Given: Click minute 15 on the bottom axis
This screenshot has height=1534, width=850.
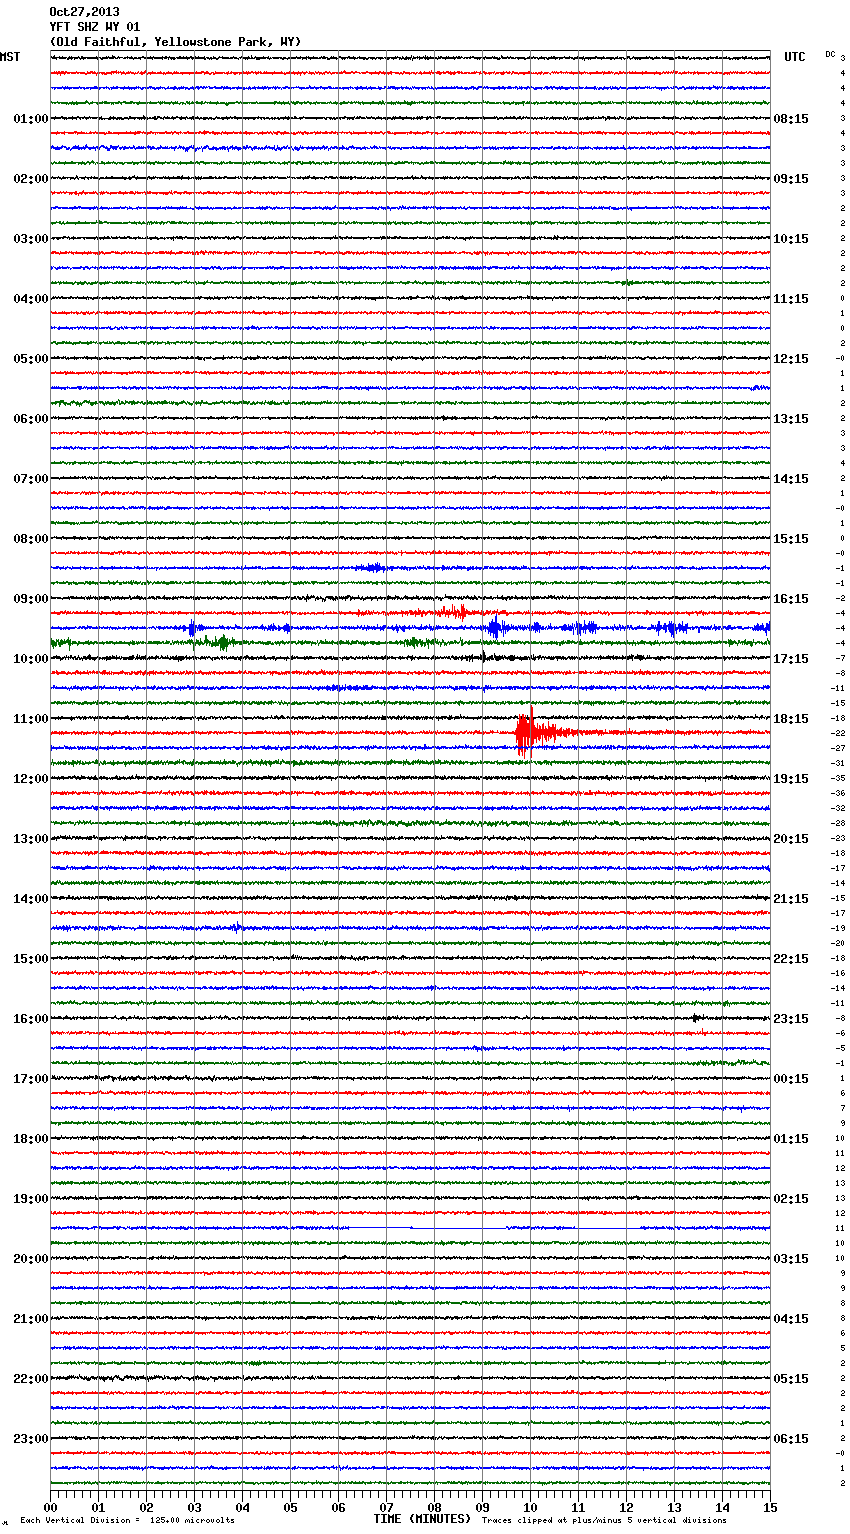Looking at the screenshot, I should [770, 1507].
